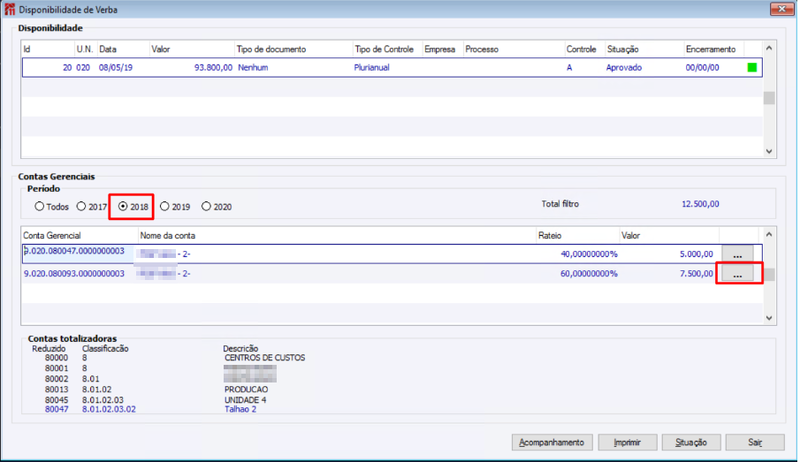Image resolution: width=800 pixels, height=462 pixels.
Task: Click scroll up arrow of Disponibilidade grid
Action: (769, 48)
